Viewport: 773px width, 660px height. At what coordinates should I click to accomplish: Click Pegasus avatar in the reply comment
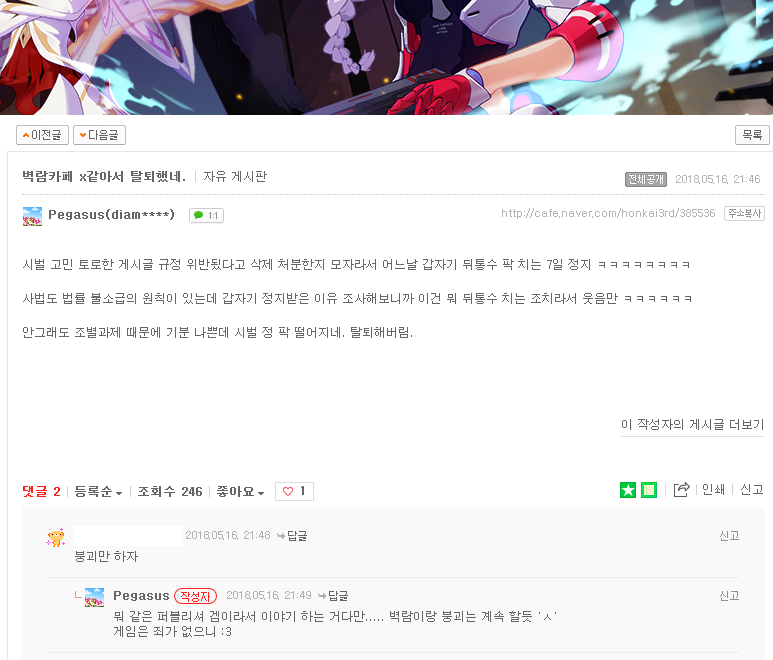[x=95, y=597]
